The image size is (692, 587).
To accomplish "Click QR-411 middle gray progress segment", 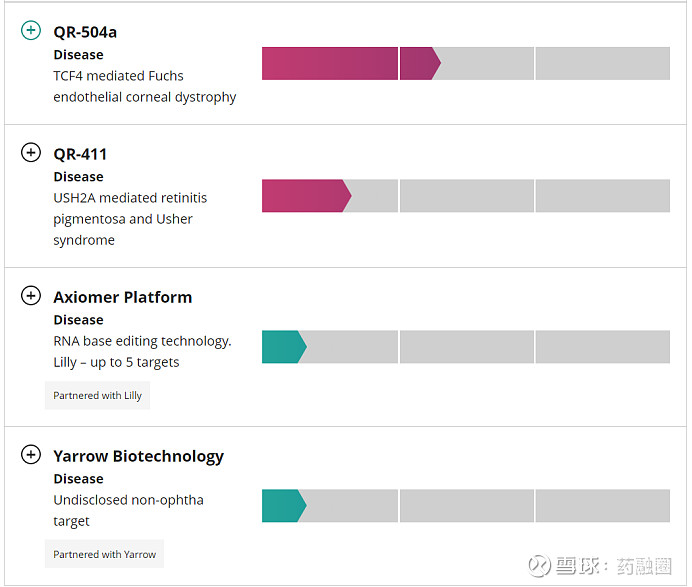I will tap(467, 196).
